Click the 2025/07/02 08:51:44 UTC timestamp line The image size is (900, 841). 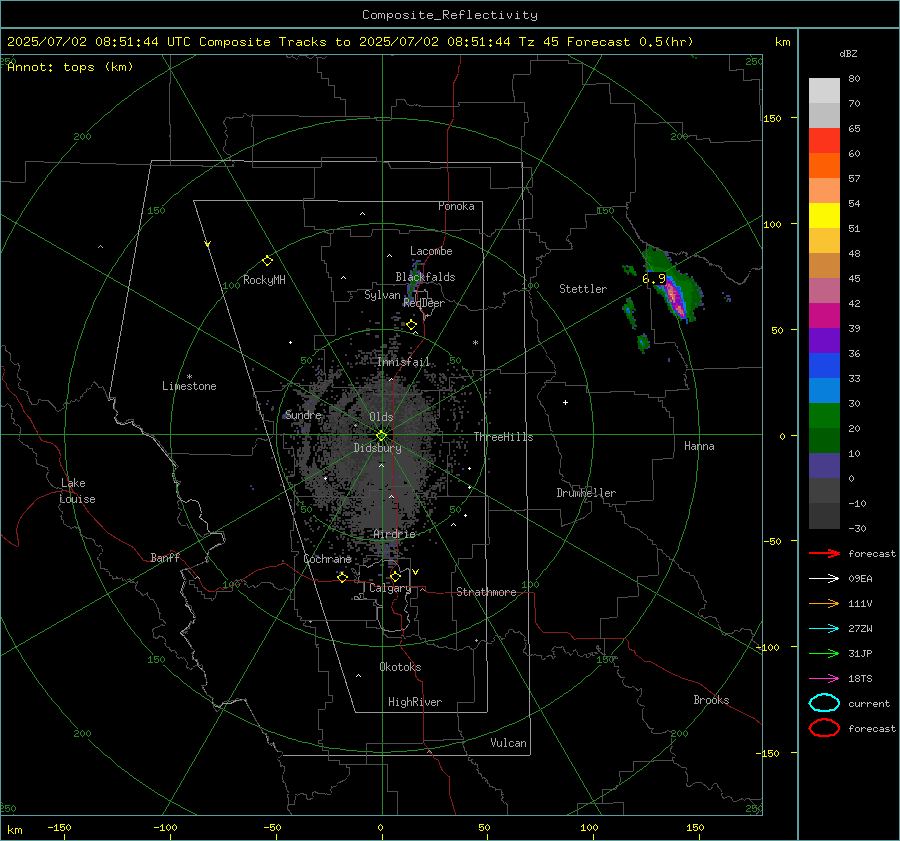tap(350, 42)
